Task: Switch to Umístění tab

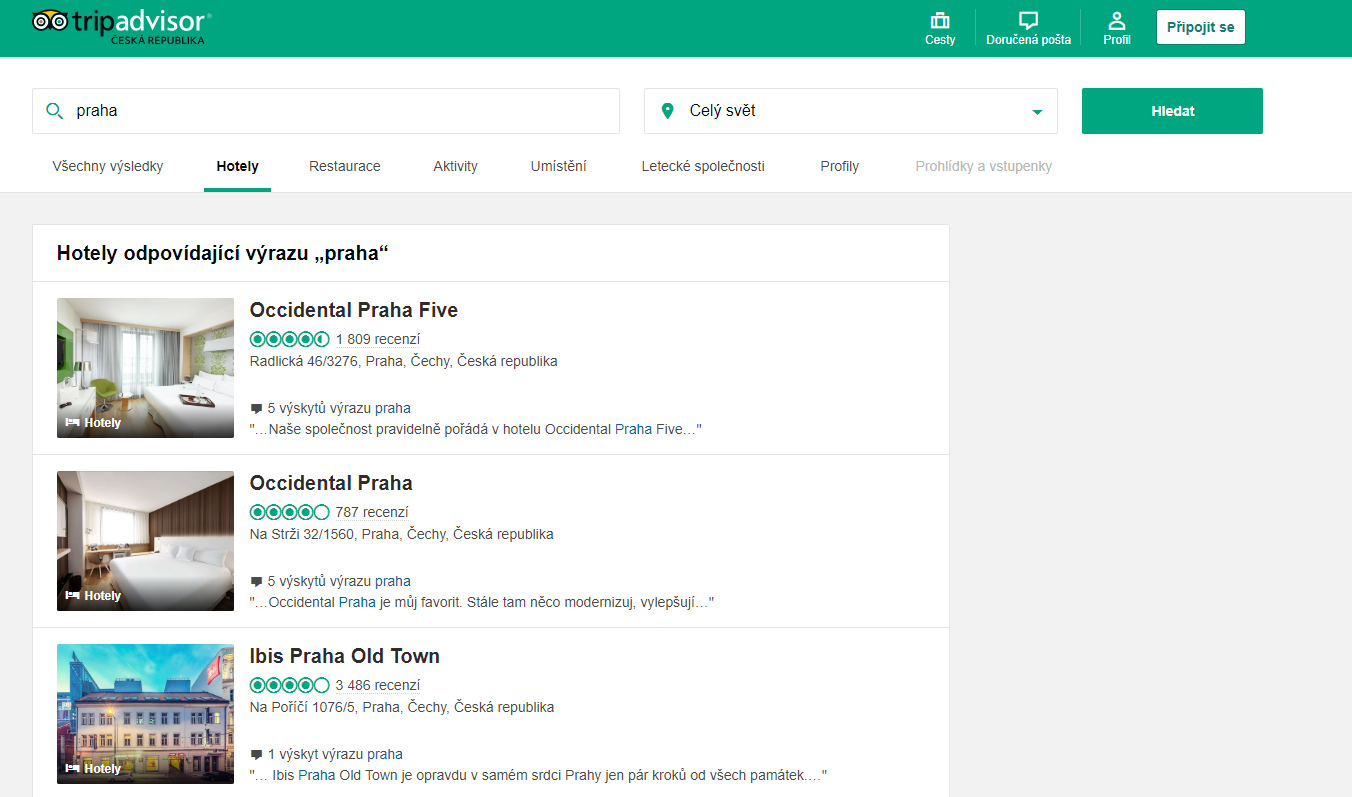Action: click(x=558, y=167)
